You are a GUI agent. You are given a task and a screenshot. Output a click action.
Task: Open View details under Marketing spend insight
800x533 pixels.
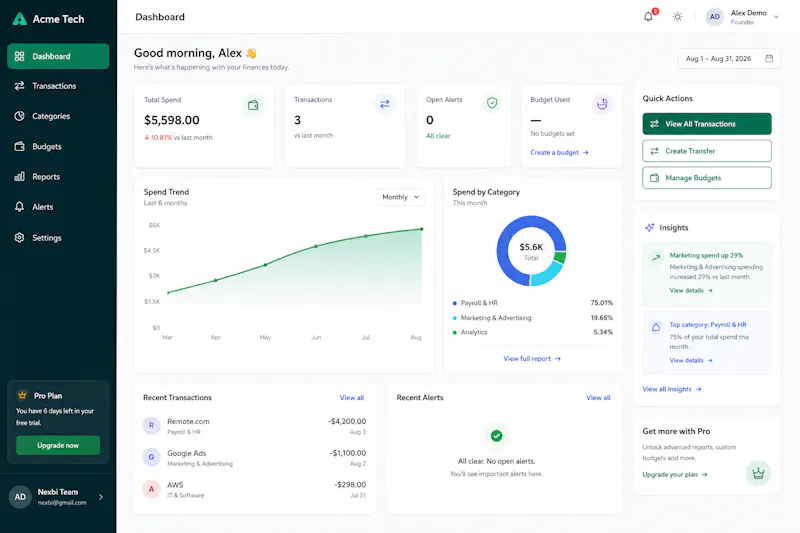(691, 291)
